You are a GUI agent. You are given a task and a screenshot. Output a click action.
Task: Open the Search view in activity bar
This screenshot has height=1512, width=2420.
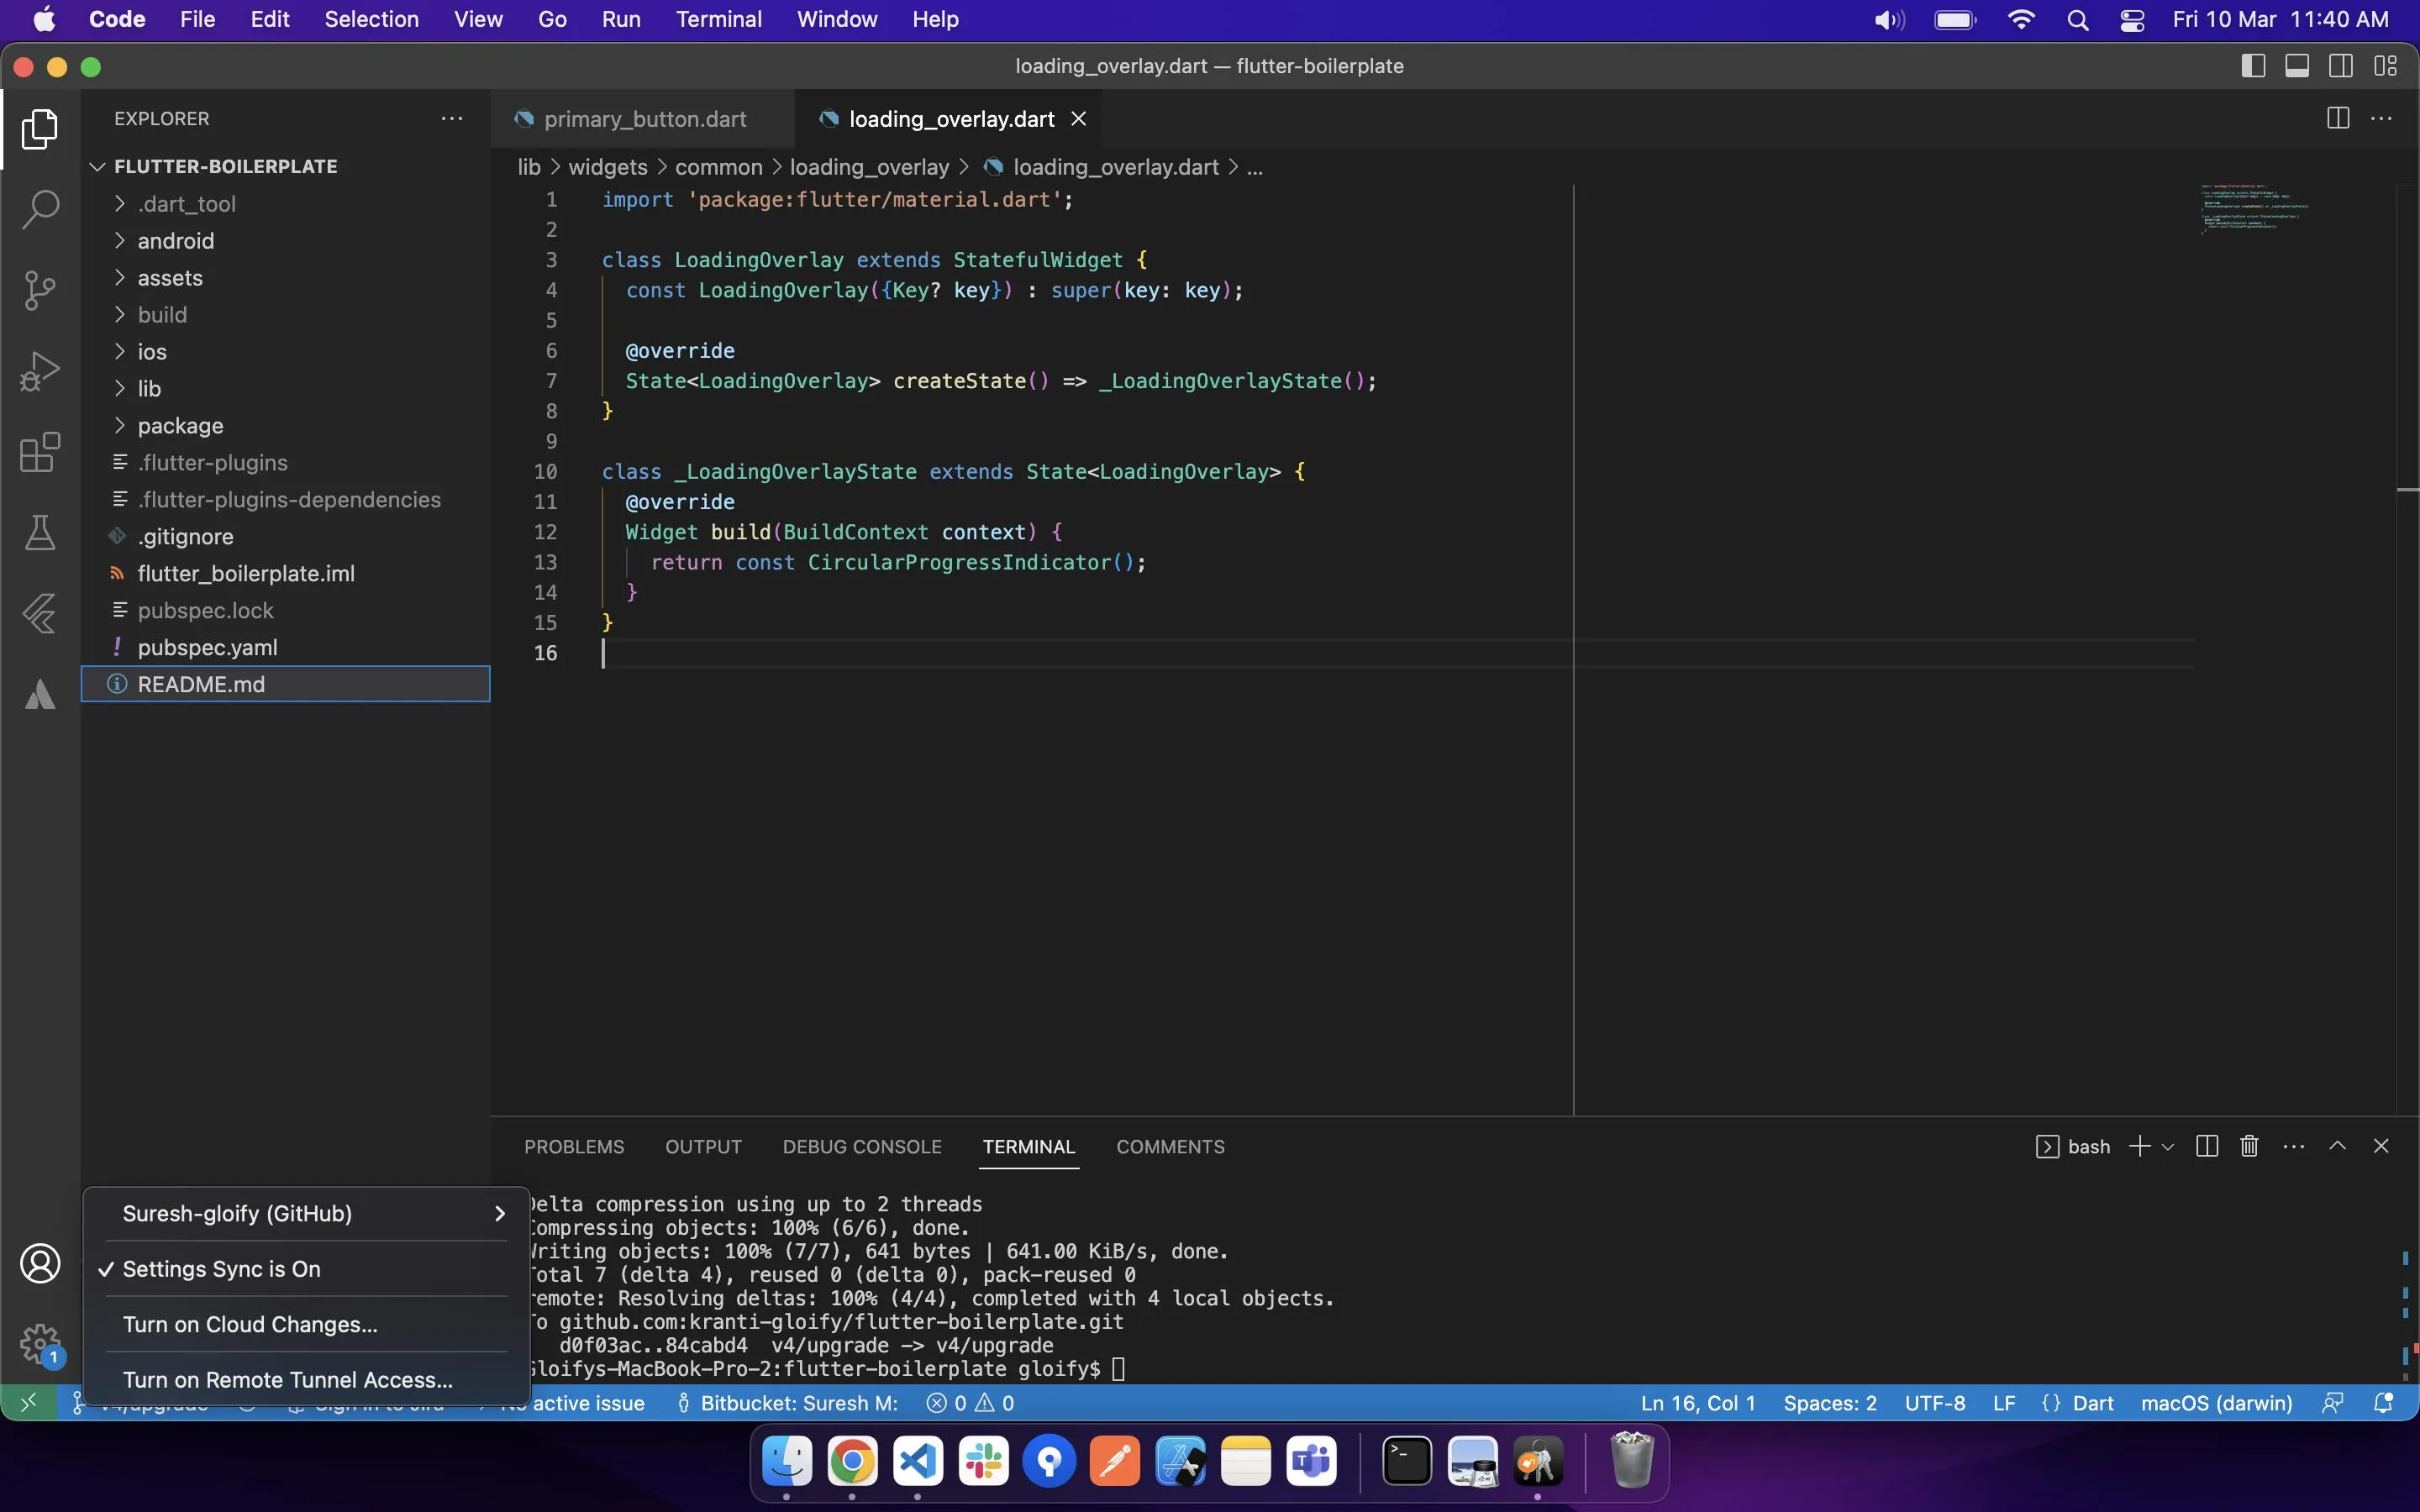(40, 209)
